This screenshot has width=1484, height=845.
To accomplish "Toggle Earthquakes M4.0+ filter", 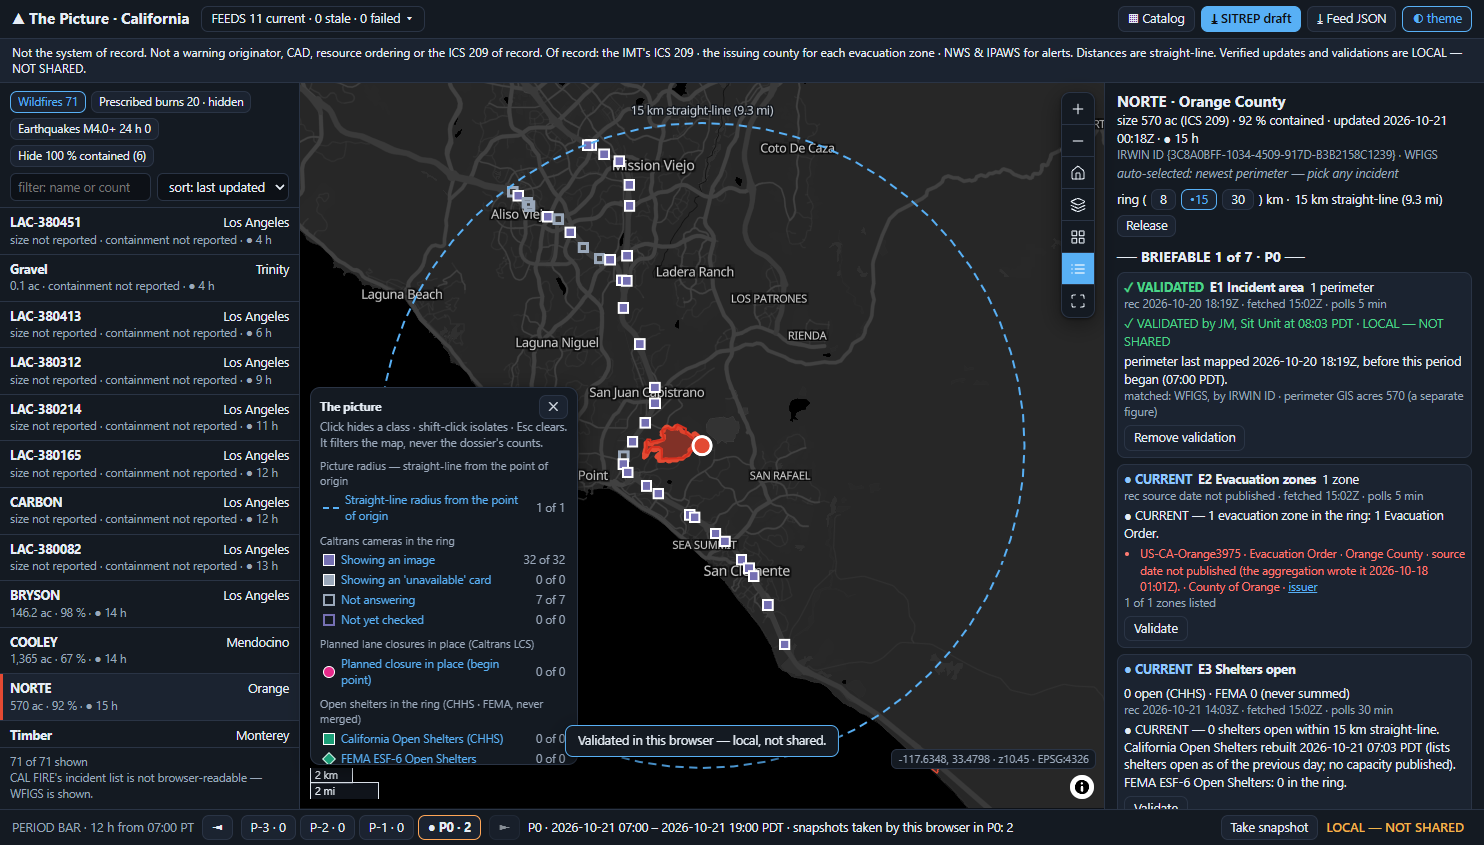I will pyautogui.click(x=84, y=129).
